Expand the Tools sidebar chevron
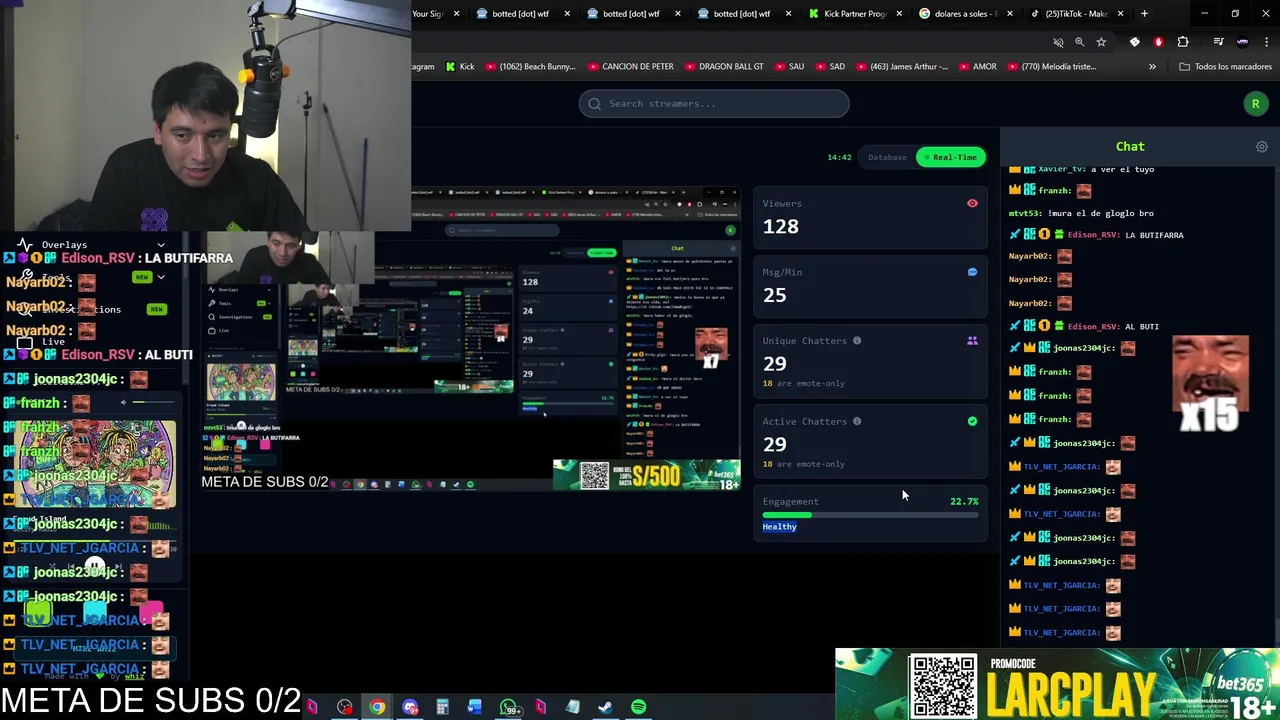This screenshot has height=720, width=1280. [160, 277]
